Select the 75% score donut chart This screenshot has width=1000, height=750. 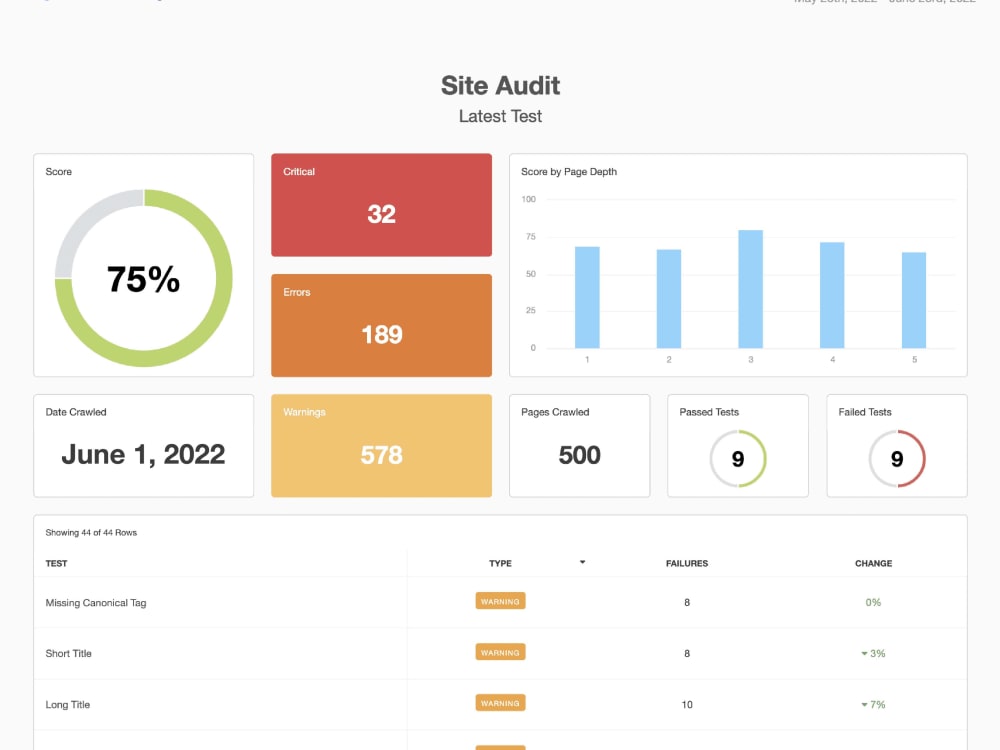coord(143,278)
